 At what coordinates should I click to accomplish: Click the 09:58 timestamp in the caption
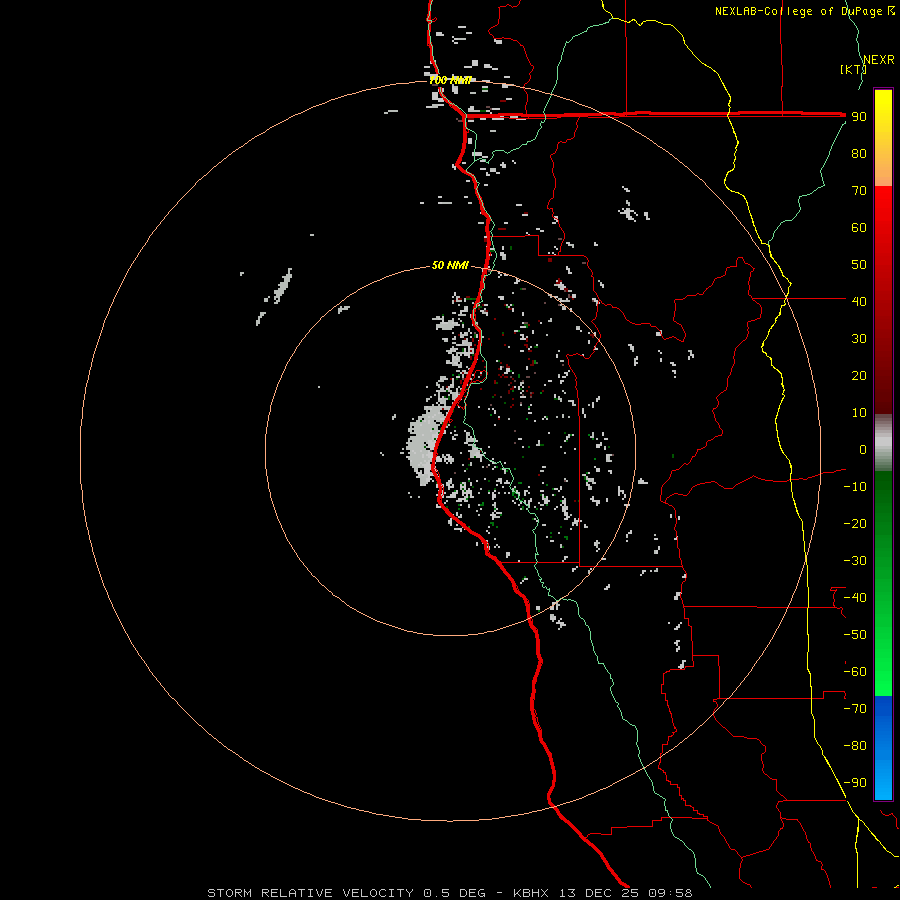[671, 893]
